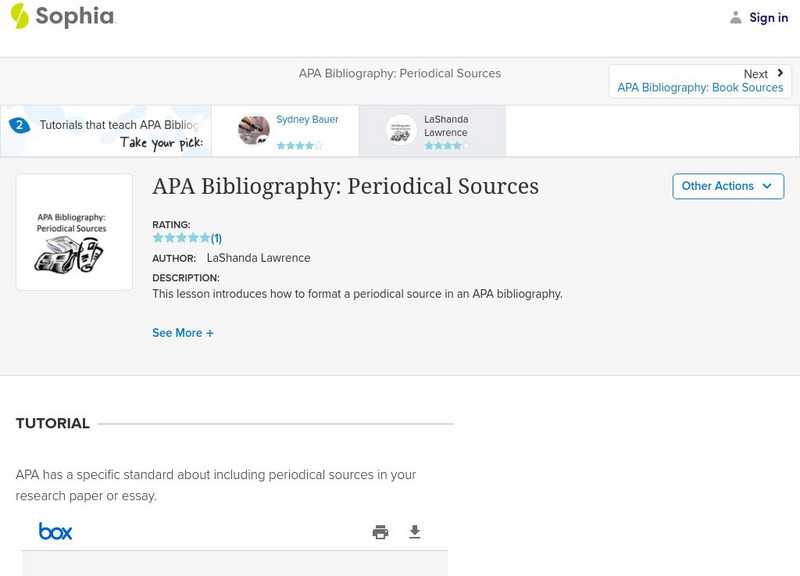This screenshot has width=800, height=576.
Task: Click the APA Bibliography: Periodical Sources heading
Action: click(345, 186)
